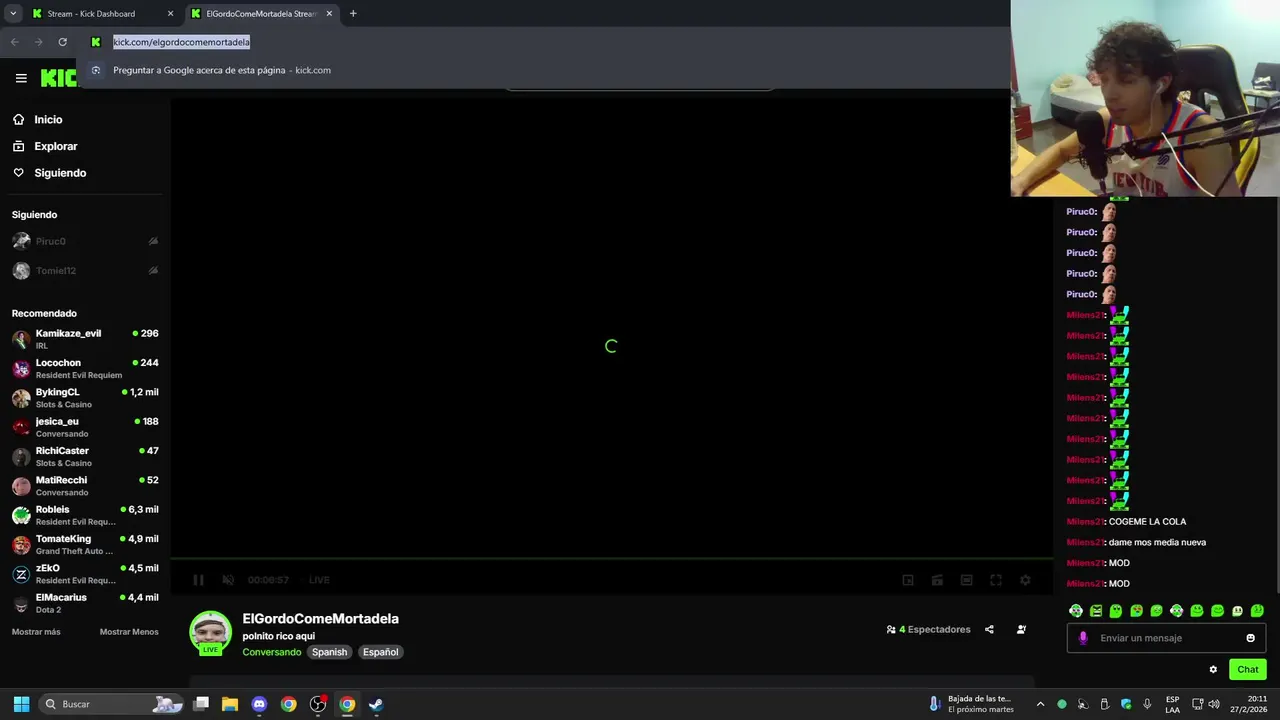The image size is (1280, 720).
Task: Open recommended channel Kamikaze_evil
Action: pyautogui.click(x=84, y=339)
